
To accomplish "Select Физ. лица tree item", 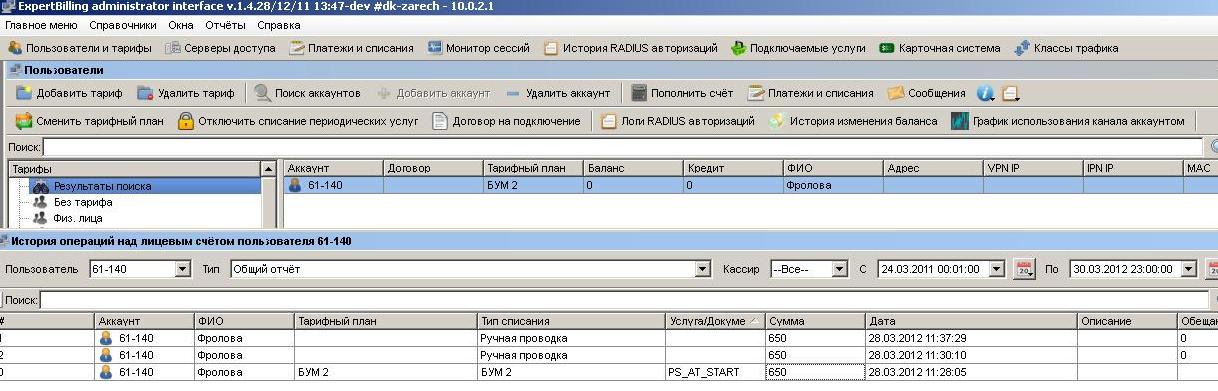I will point(77,218).
